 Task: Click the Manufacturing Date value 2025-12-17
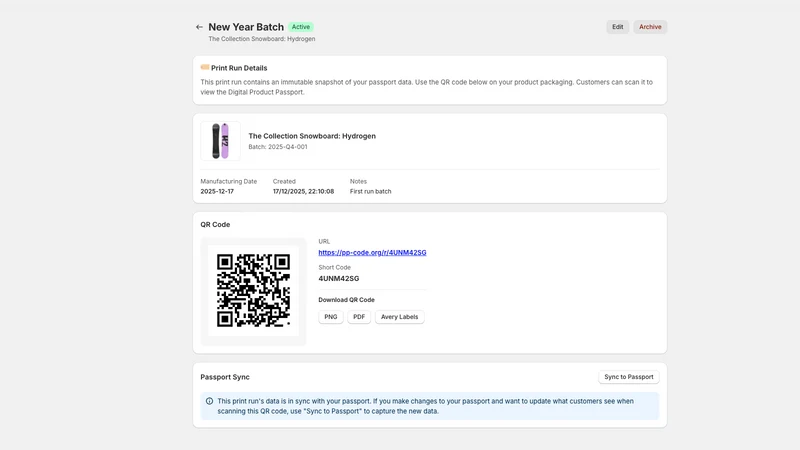click(x=217, y=191)
